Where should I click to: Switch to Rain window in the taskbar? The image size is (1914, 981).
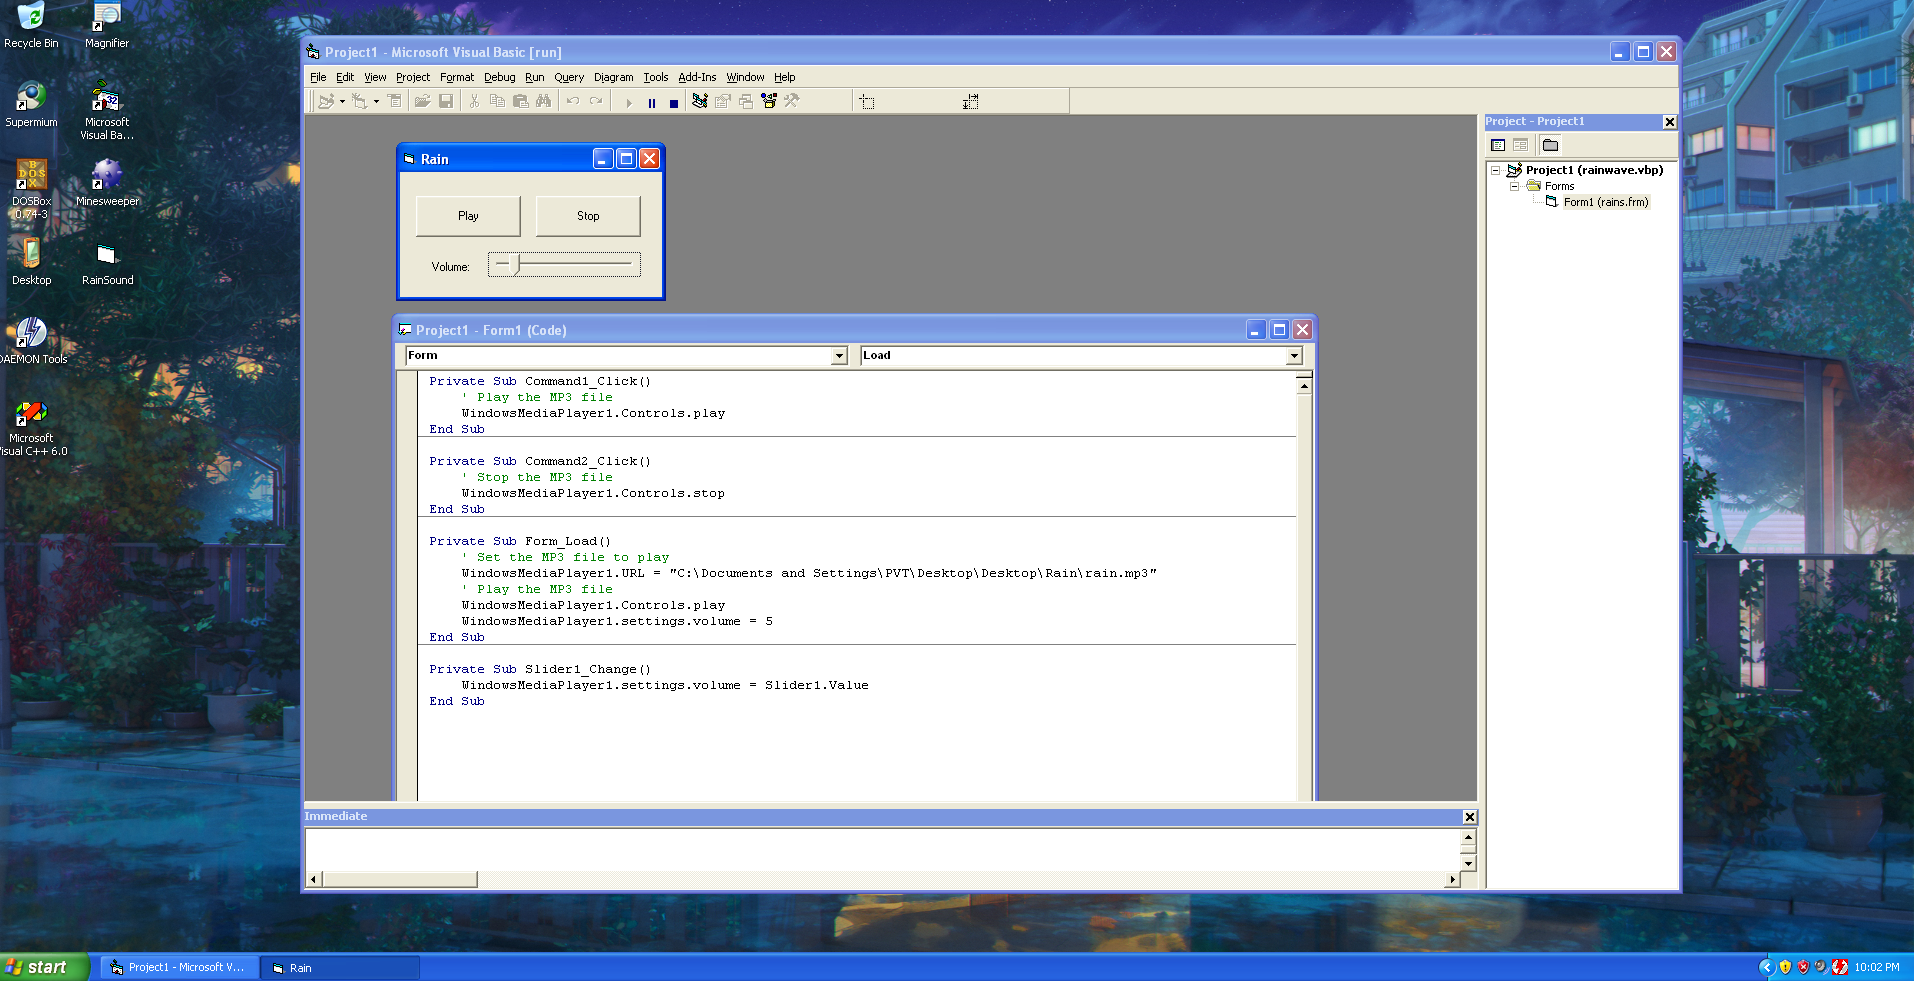[340, 968]
